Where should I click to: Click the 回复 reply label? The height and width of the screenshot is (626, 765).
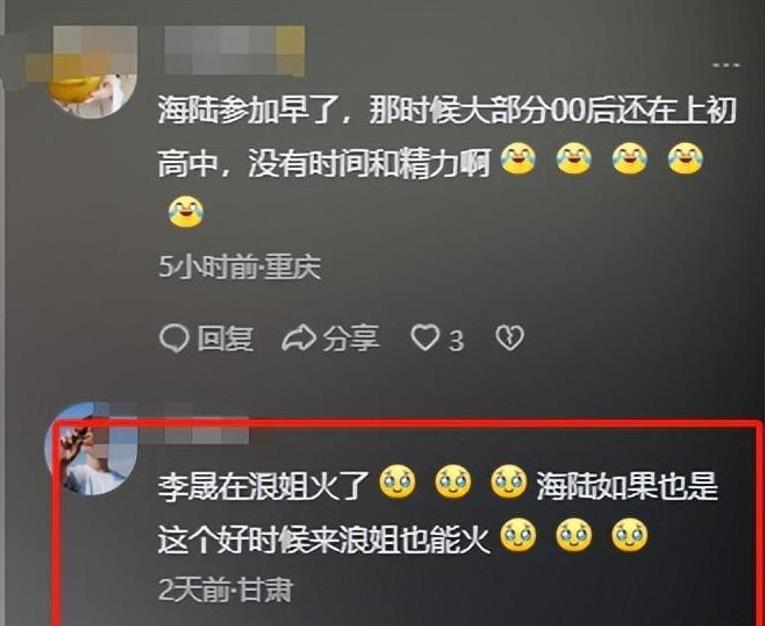pyautogui.click(x=225, y=338)
